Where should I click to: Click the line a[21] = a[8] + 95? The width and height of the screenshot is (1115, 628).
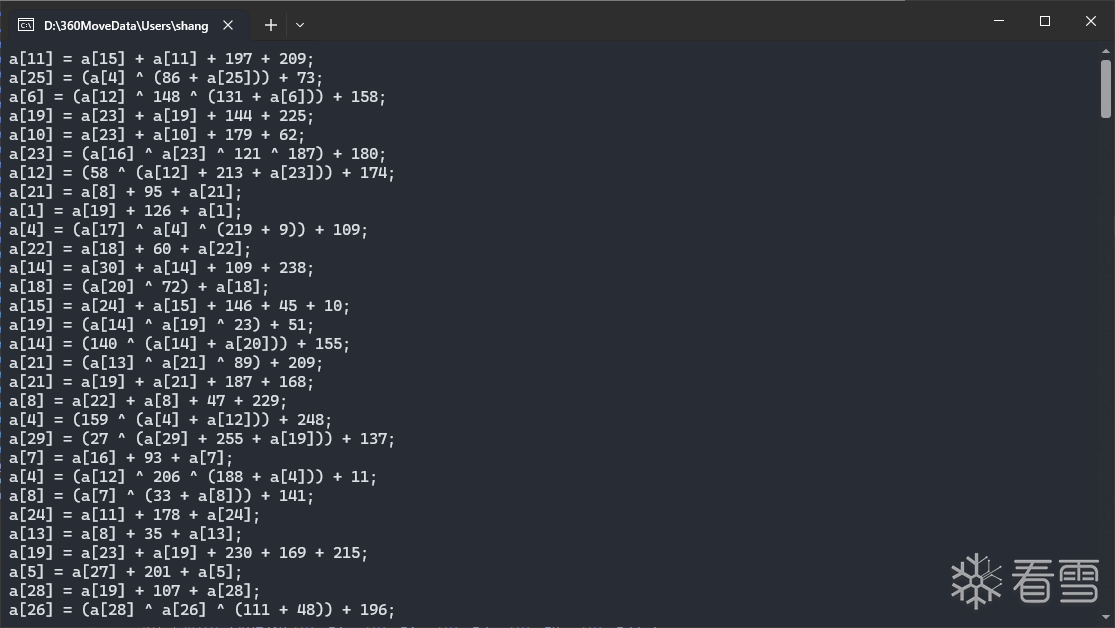[x=125, y=192]
